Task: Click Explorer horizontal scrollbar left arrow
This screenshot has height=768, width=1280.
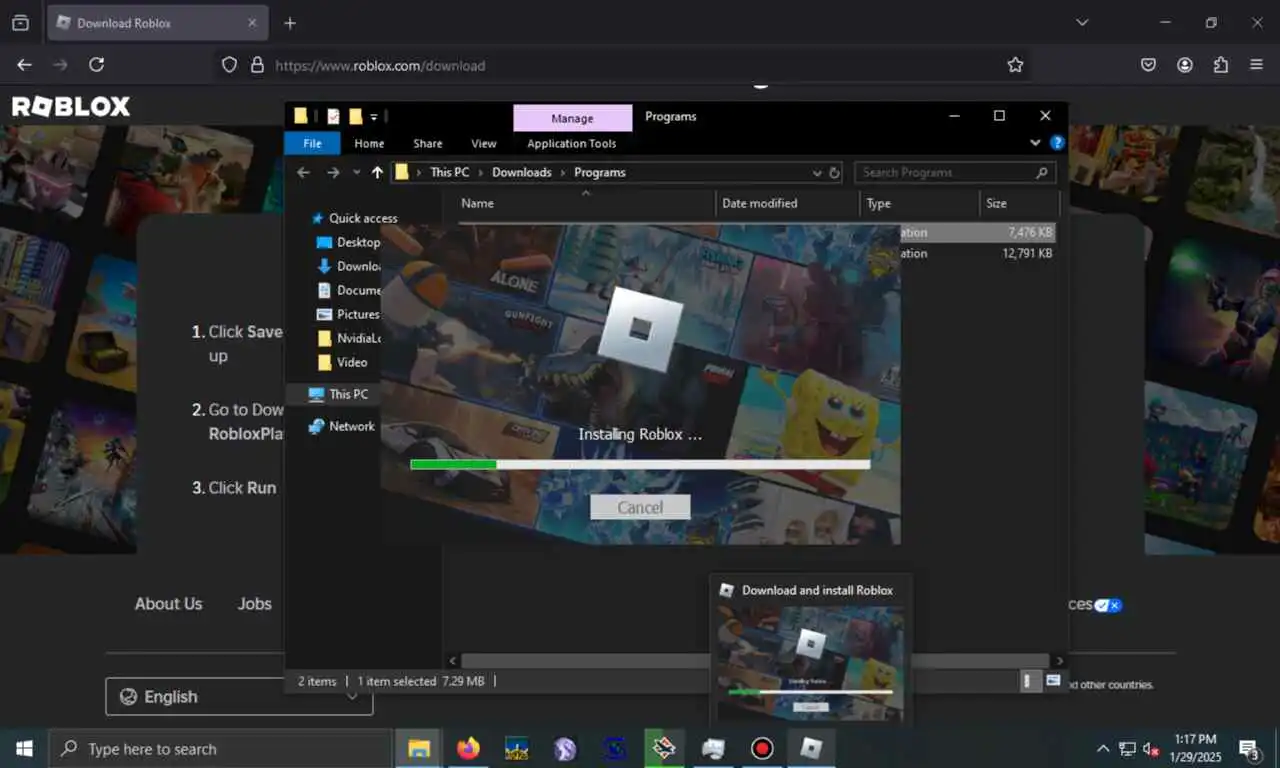Action: [x=453, y=661]
